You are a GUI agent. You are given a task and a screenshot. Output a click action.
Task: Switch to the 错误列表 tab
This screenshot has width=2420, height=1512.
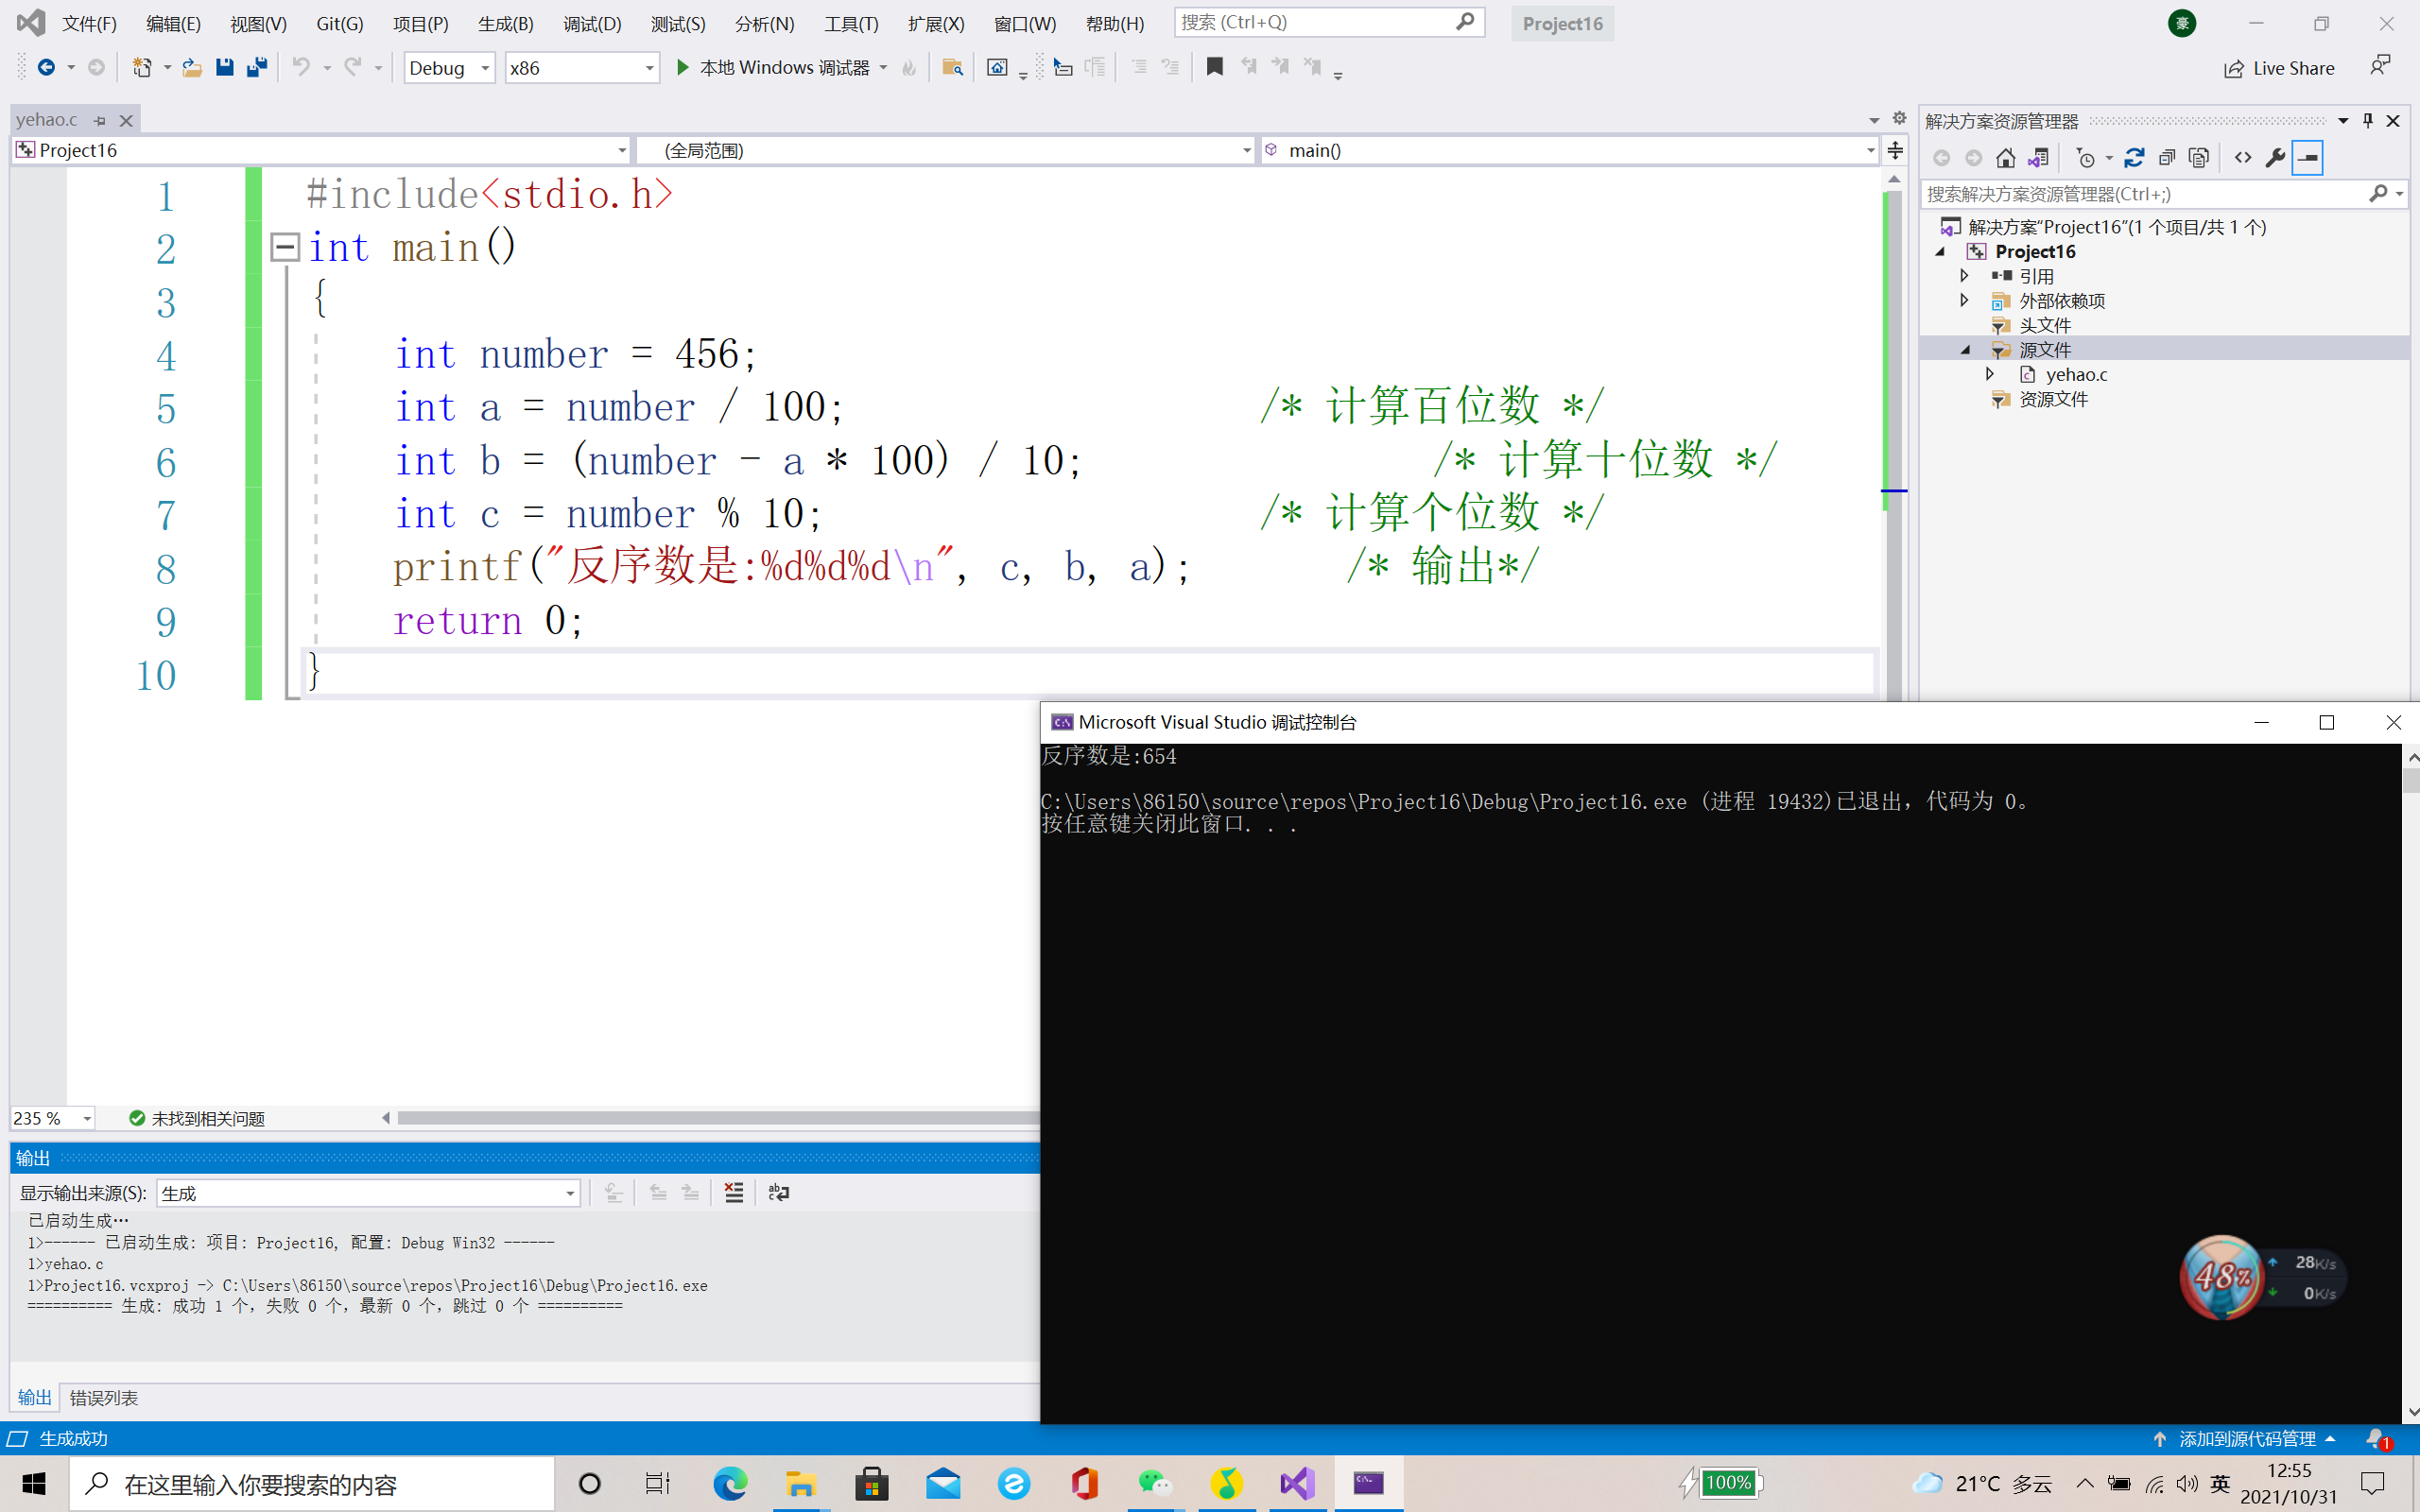pyautogui.click(x=104, y=1397)
